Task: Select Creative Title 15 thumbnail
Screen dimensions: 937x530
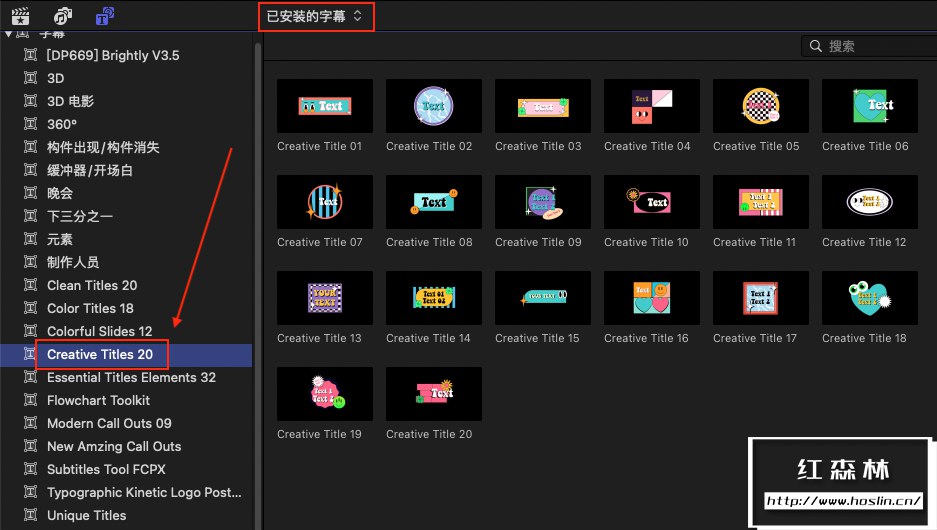Action: [543, 298]
